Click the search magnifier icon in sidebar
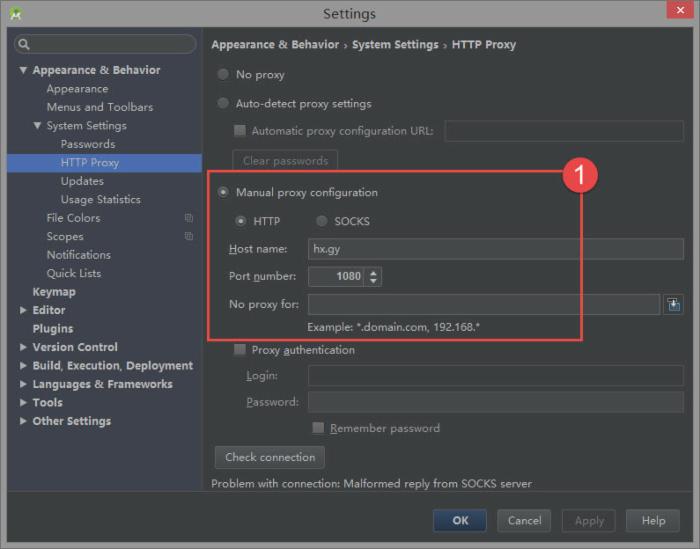The height and width of the screenshot is (549, 700). (x=24, y=44)
